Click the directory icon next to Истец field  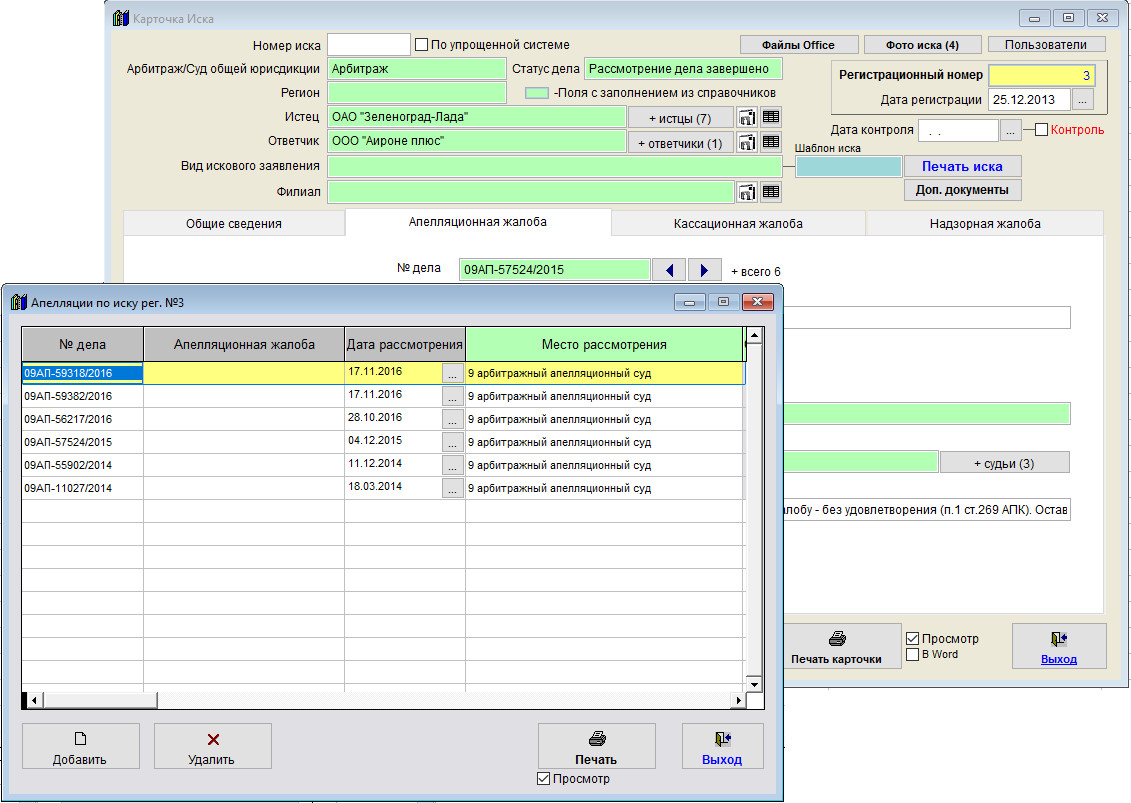[x=747, y=117]
